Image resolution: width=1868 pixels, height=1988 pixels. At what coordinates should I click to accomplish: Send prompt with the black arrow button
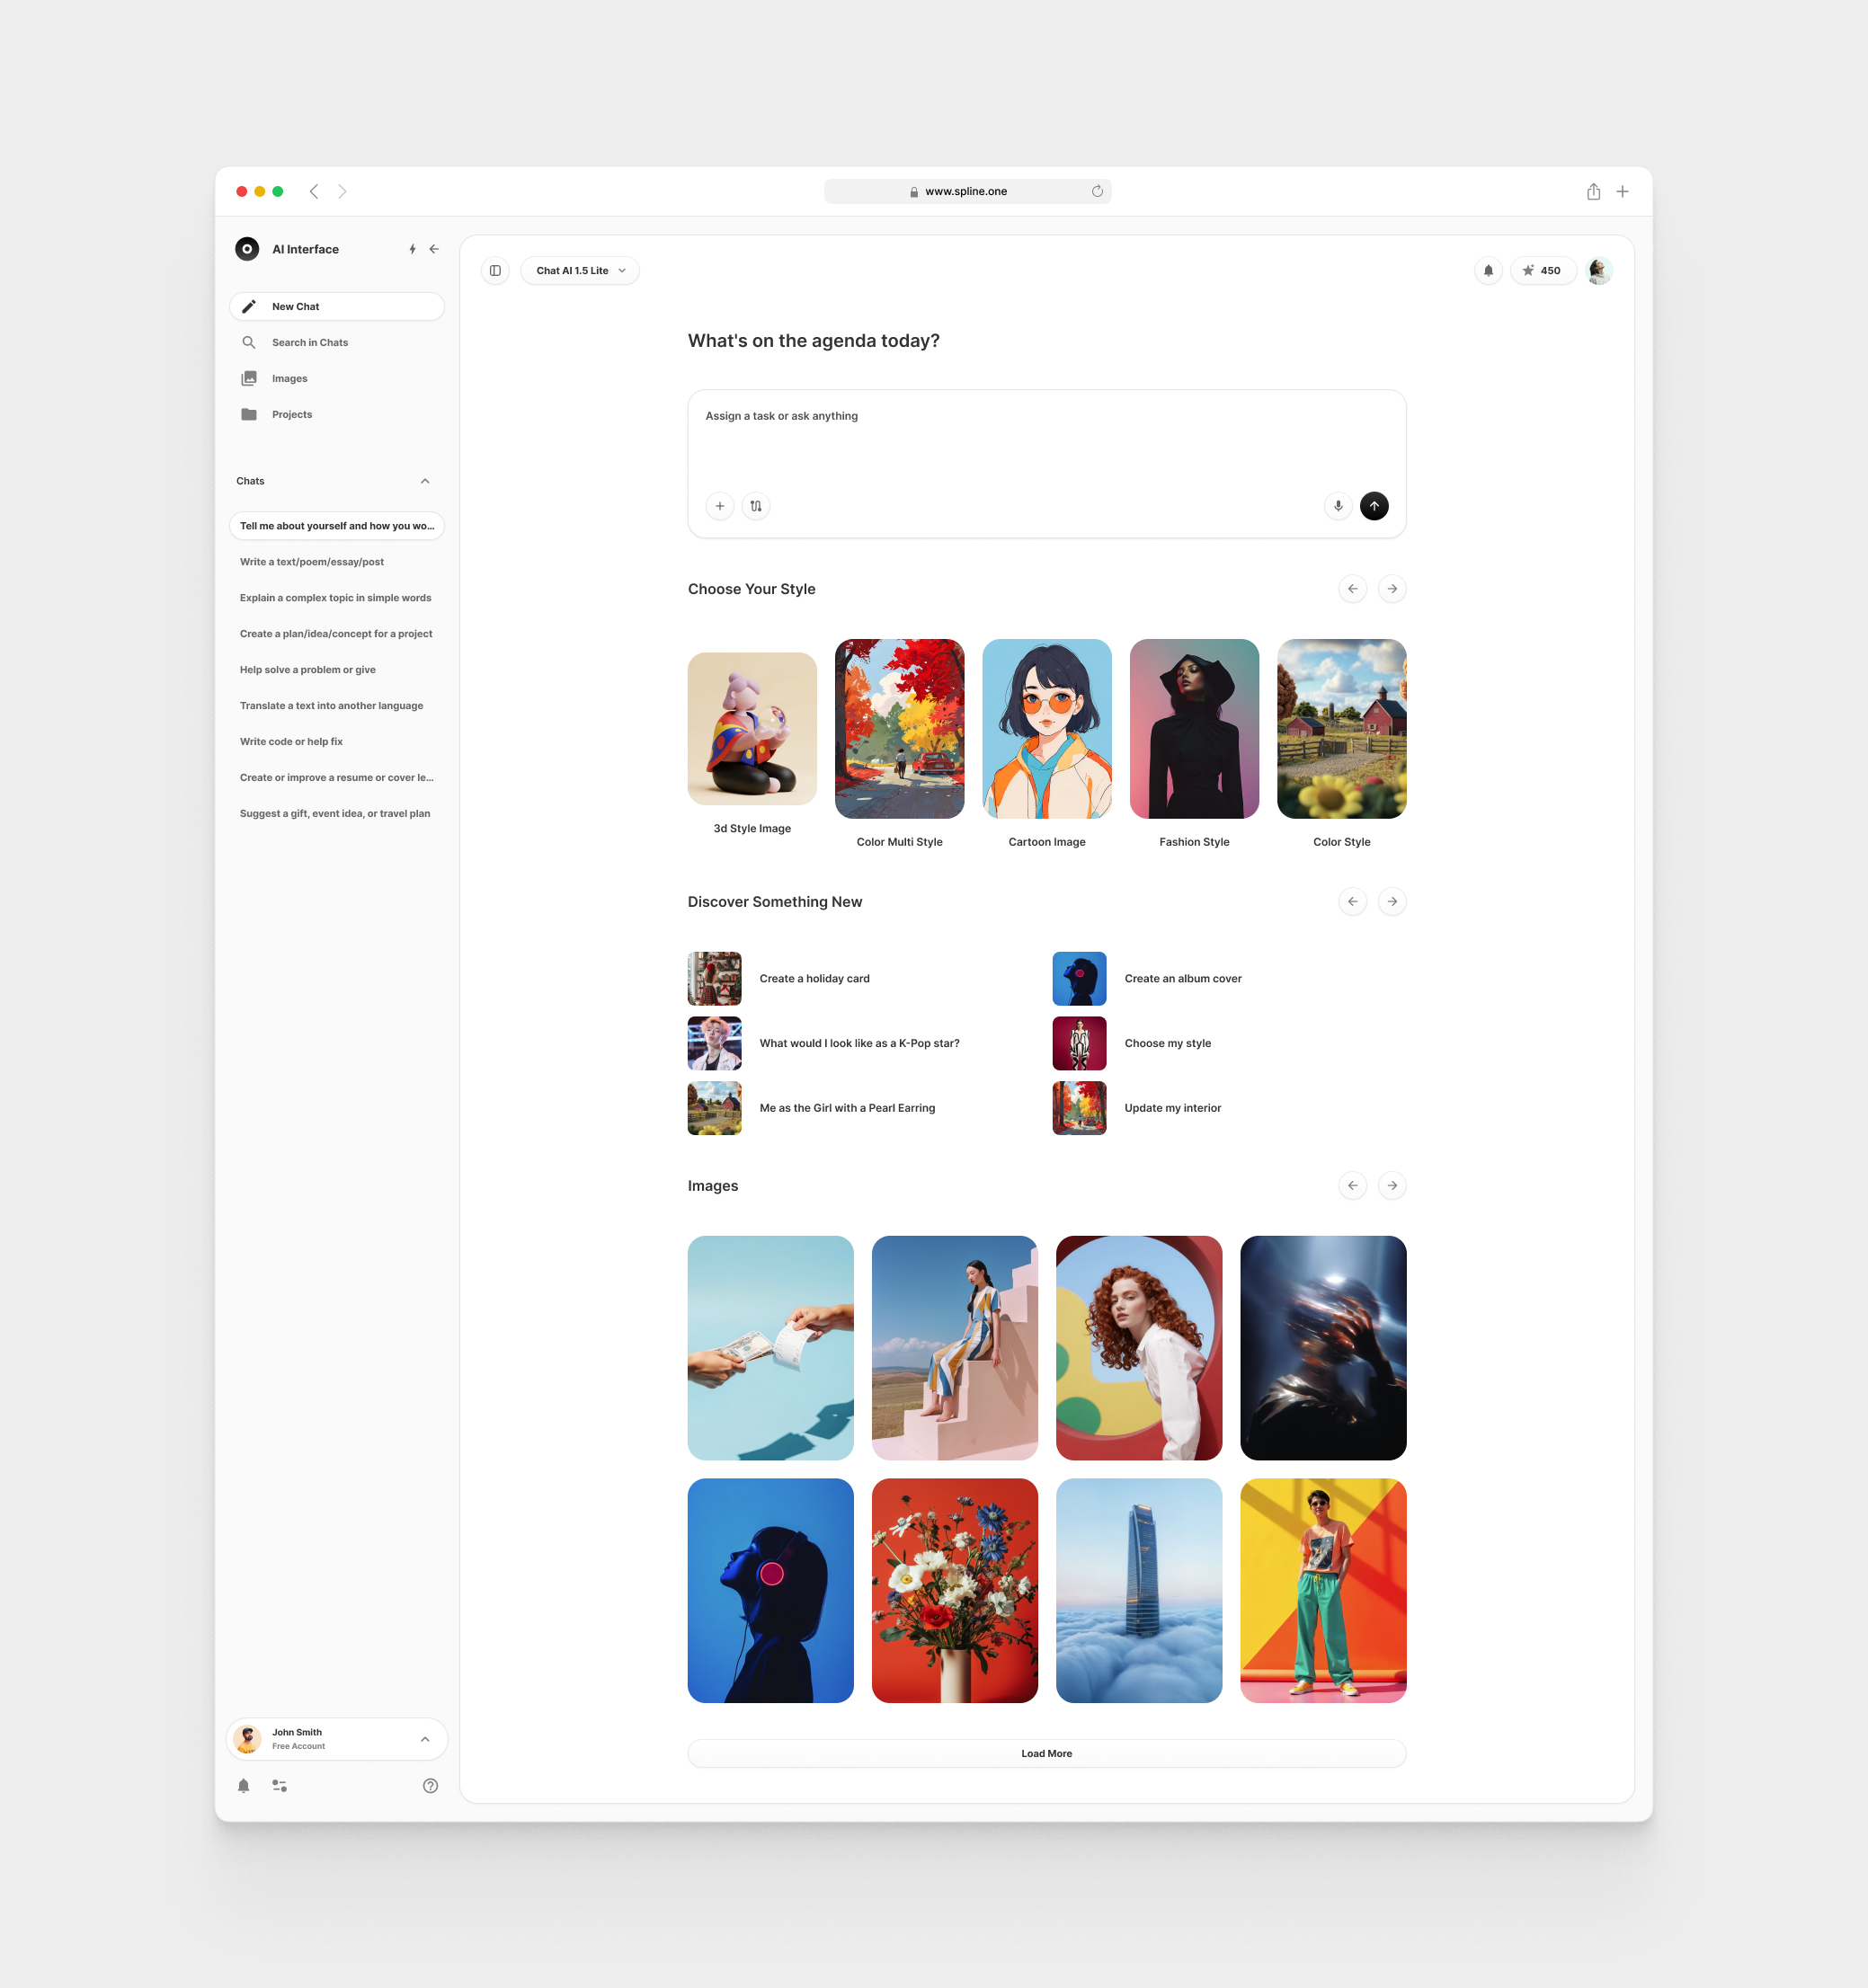coord(1374,506)
